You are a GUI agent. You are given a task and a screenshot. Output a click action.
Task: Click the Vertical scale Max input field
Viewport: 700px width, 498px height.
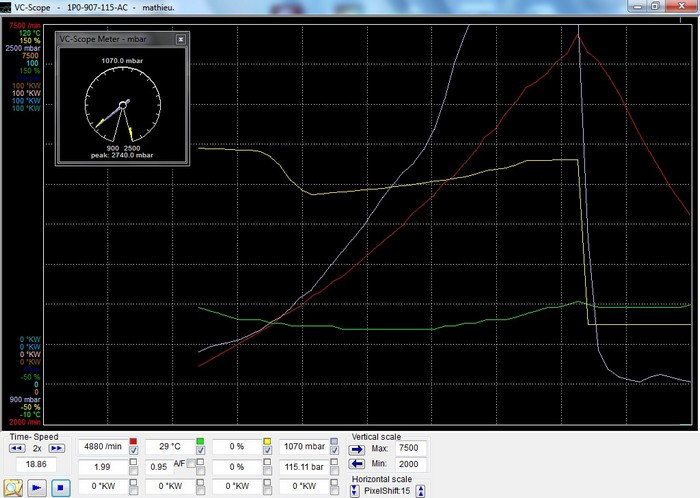coord(412,449)
